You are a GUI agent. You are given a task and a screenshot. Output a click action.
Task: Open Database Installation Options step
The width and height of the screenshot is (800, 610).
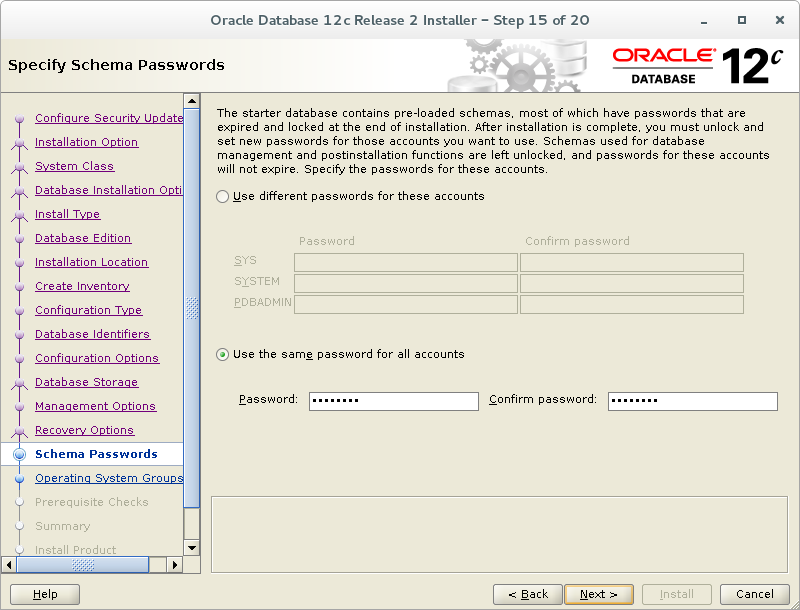[x=109, y=190]
